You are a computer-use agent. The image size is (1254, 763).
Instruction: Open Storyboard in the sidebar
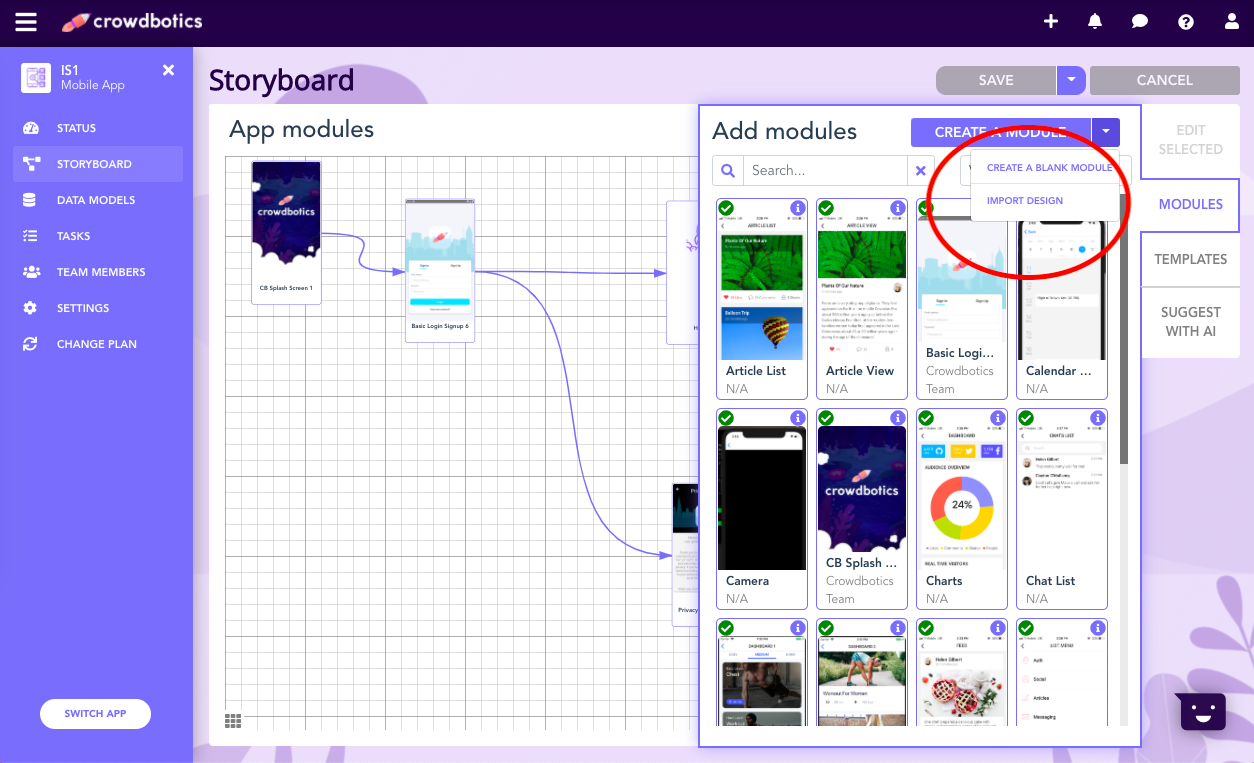click(97, 164)
